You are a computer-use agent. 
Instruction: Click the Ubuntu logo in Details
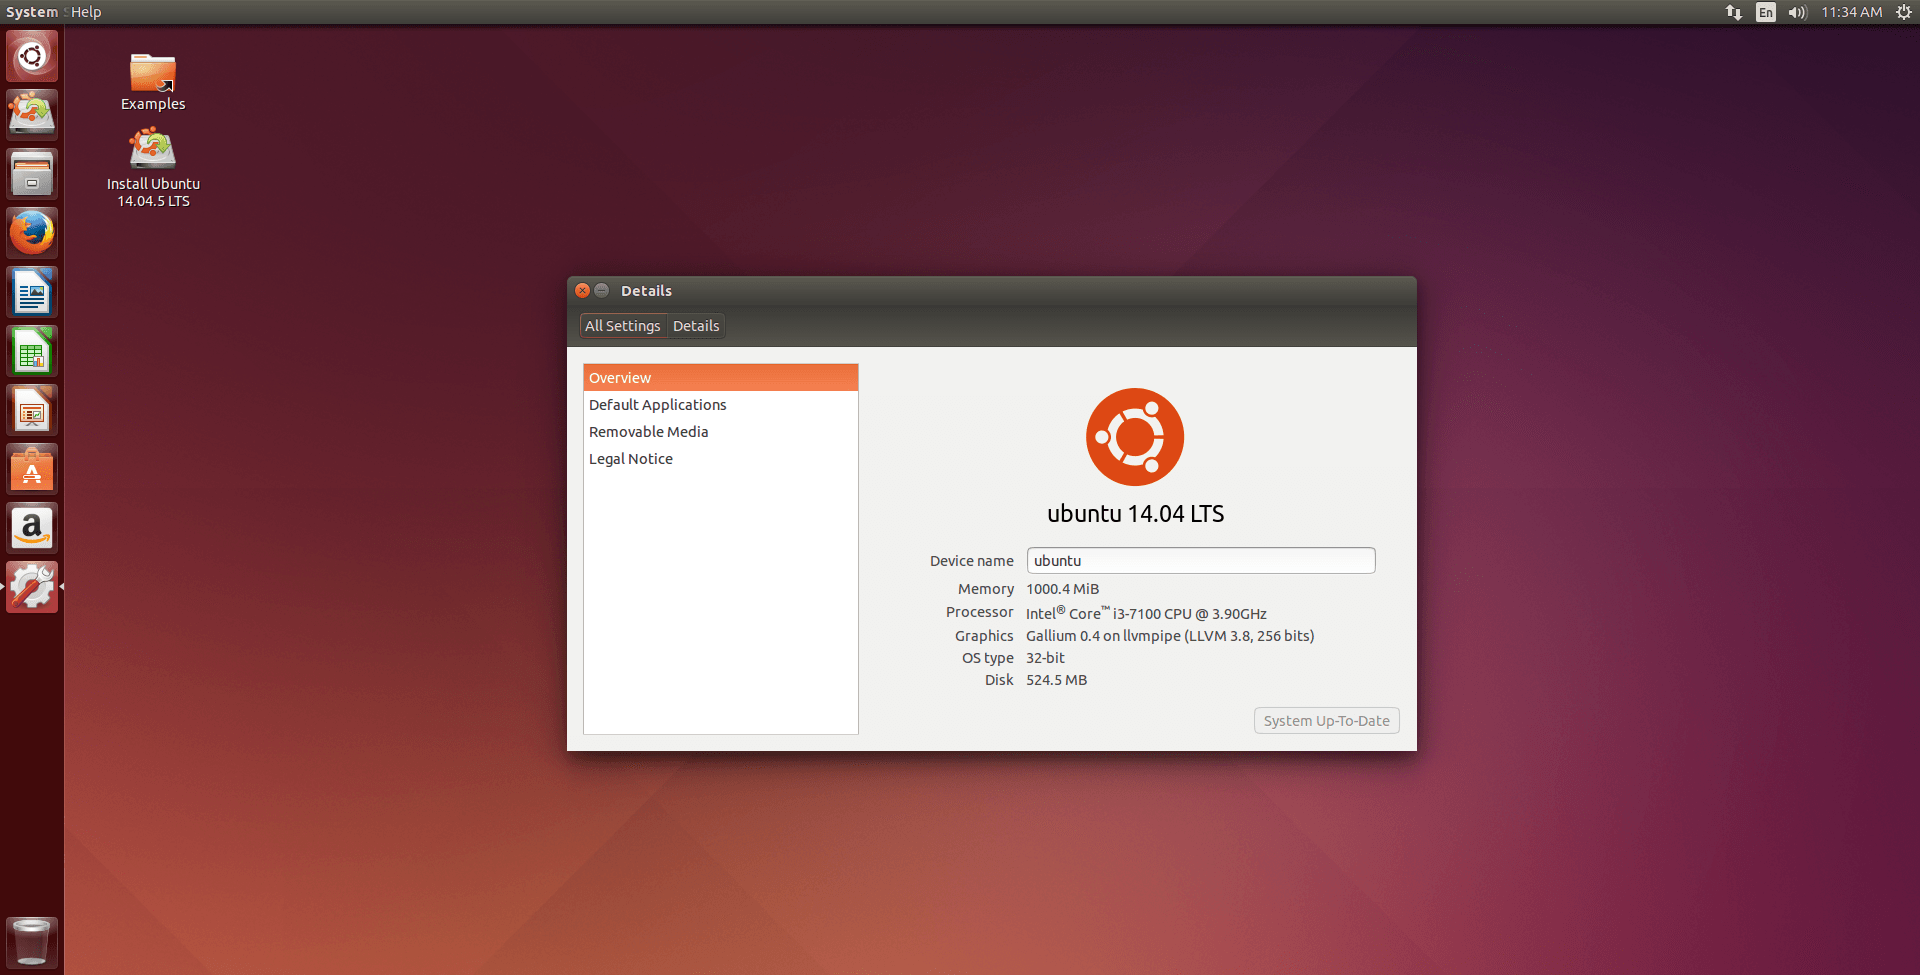tap(1135, 437)
